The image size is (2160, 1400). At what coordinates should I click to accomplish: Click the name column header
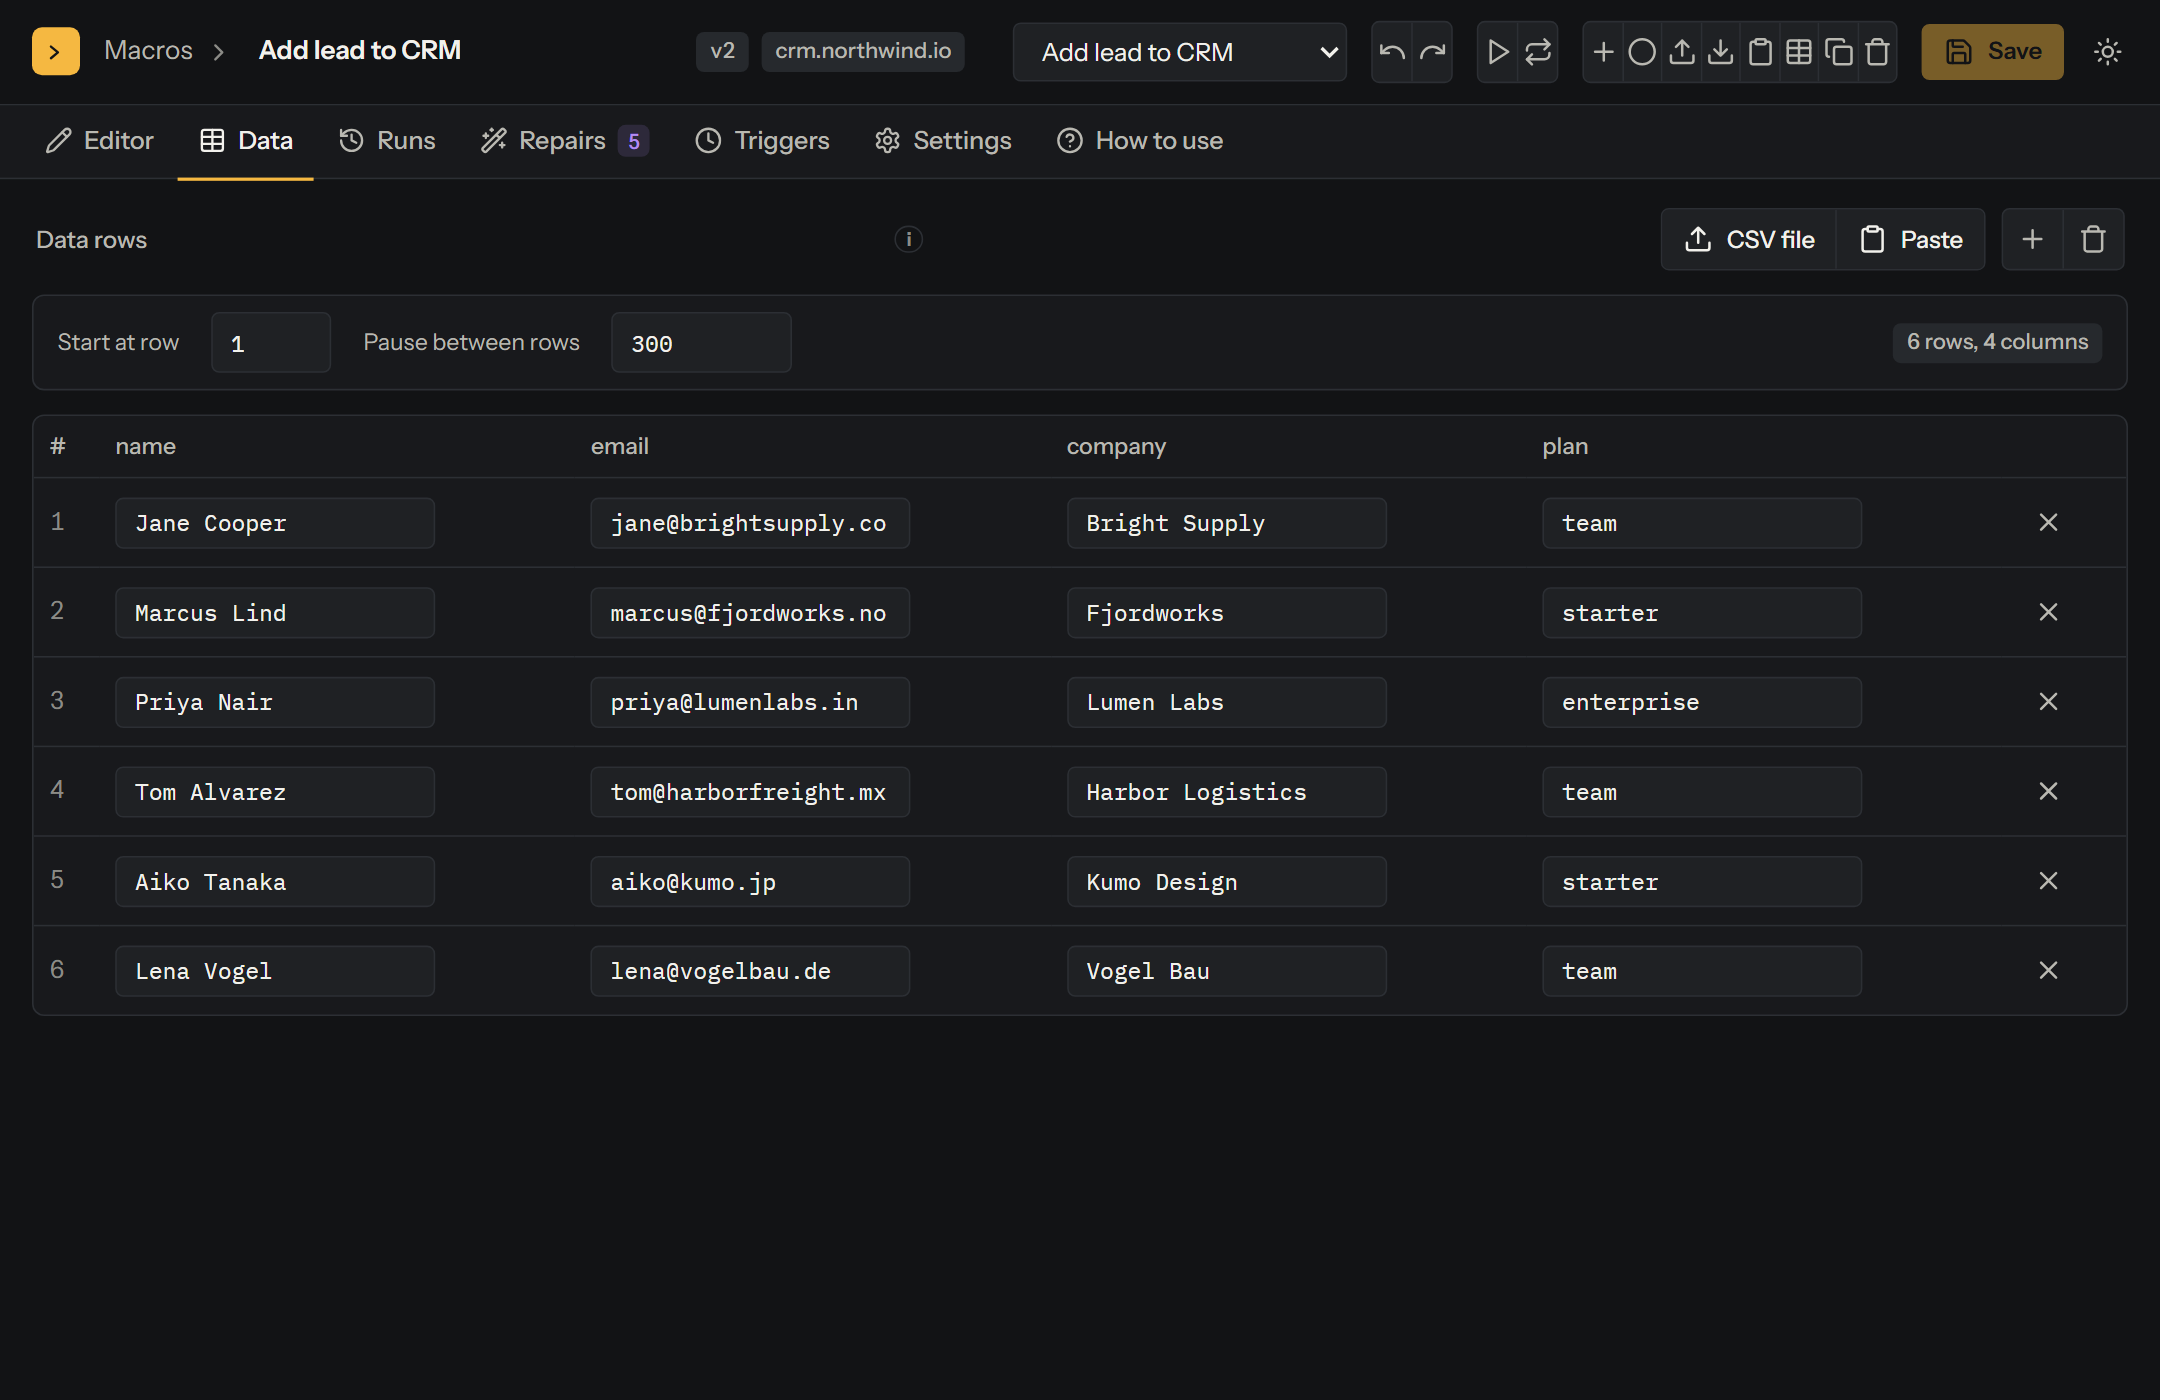pyautogui.click(x=145, y=446)
